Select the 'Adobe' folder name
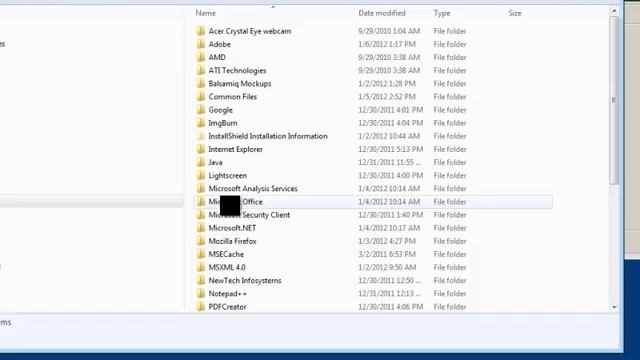Image resolution: width=640 pixels, height=360 pixels. pyautogui.click(x=220, y=44)
